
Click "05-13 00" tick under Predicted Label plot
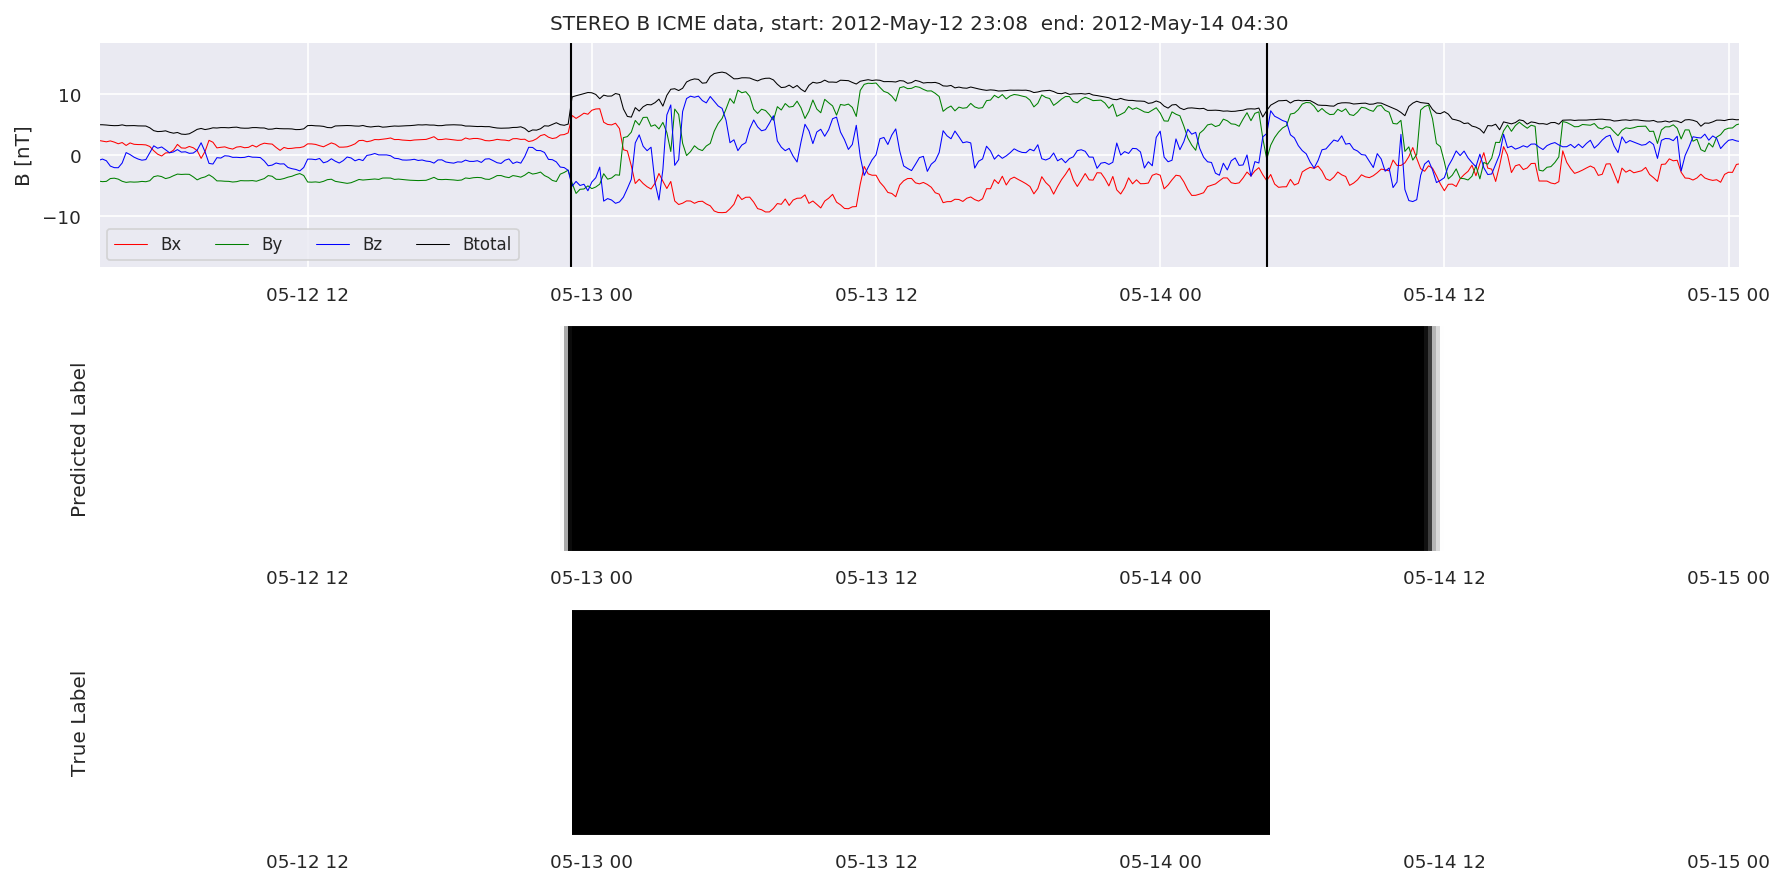(591, 578)
